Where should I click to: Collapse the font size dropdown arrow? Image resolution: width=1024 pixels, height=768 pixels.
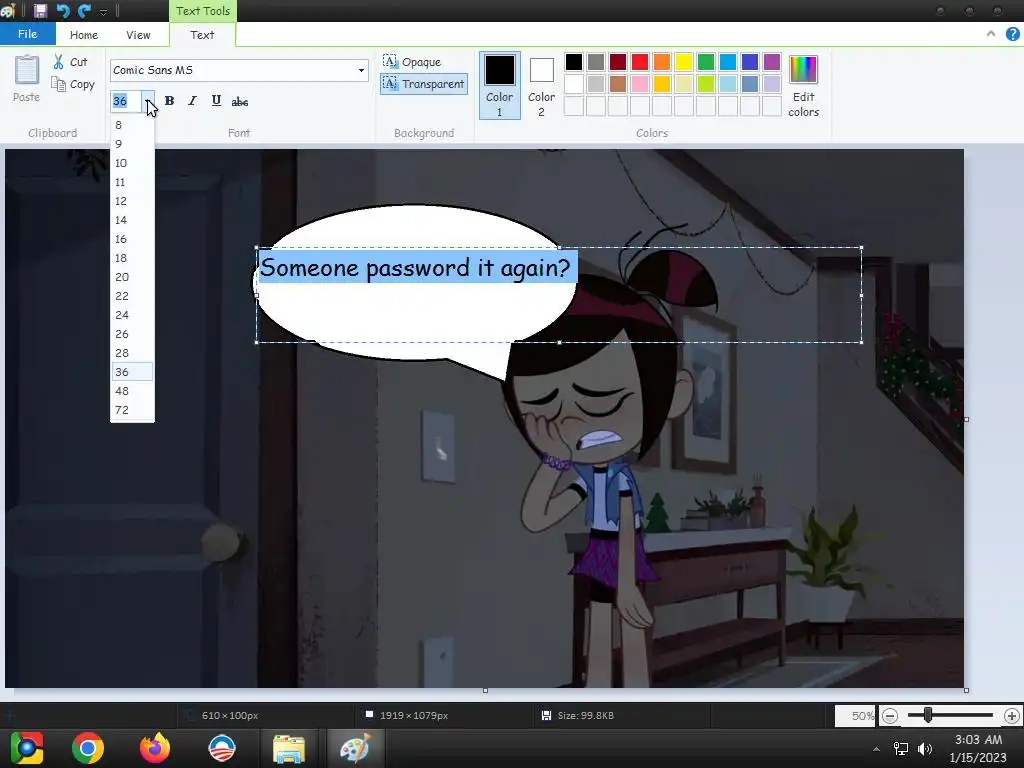click(149, 101)
